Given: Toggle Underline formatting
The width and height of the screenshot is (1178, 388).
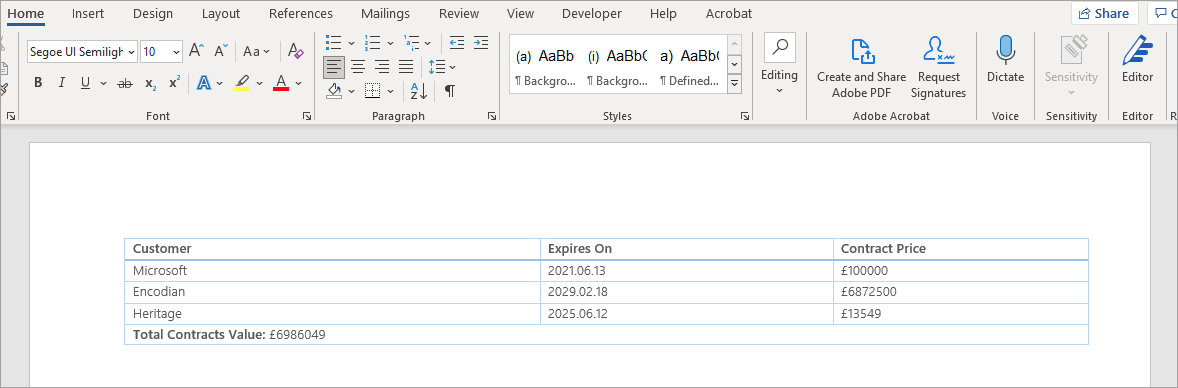Looking at the screenshot, I should (85, 83).
